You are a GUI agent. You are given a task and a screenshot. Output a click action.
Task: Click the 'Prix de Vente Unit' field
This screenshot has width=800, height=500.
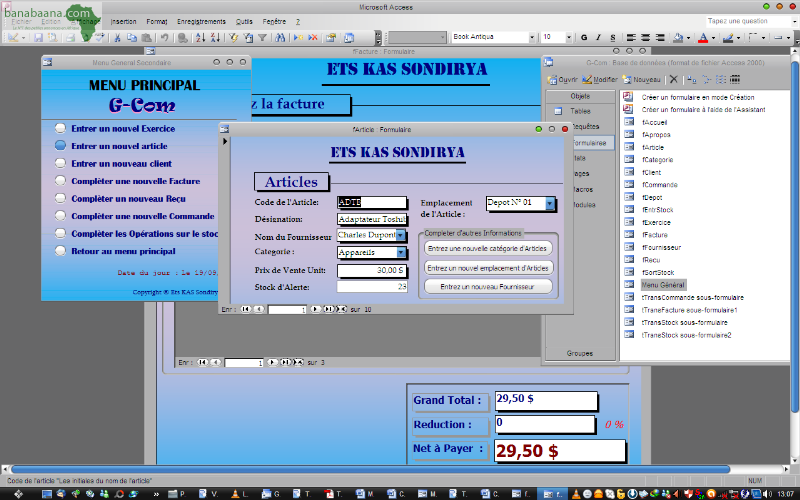click(x=372, y=270)
